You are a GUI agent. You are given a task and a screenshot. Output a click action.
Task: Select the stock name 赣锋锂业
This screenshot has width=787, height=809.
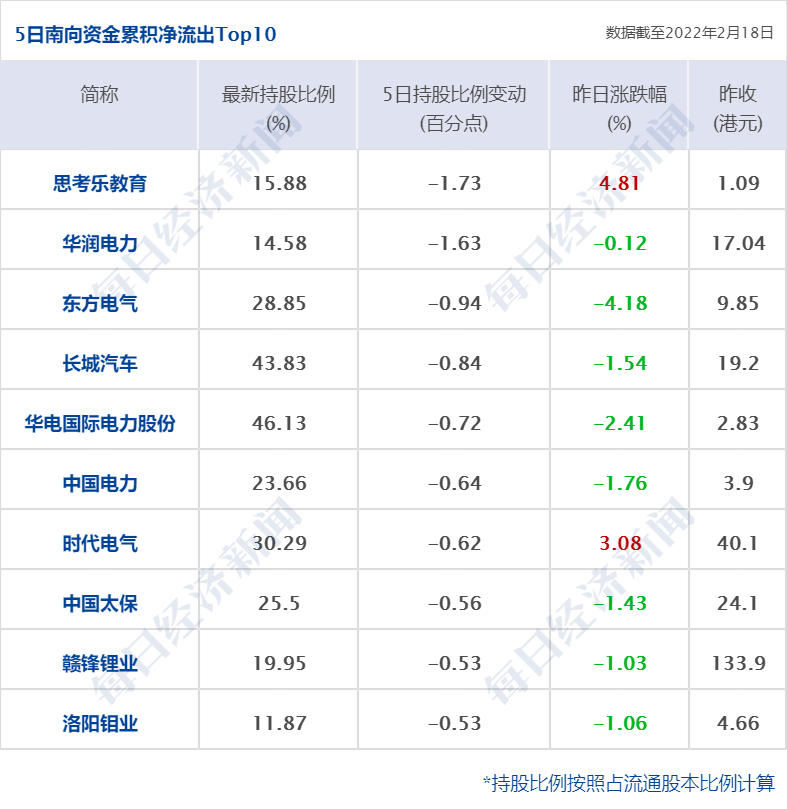(100, 664)
